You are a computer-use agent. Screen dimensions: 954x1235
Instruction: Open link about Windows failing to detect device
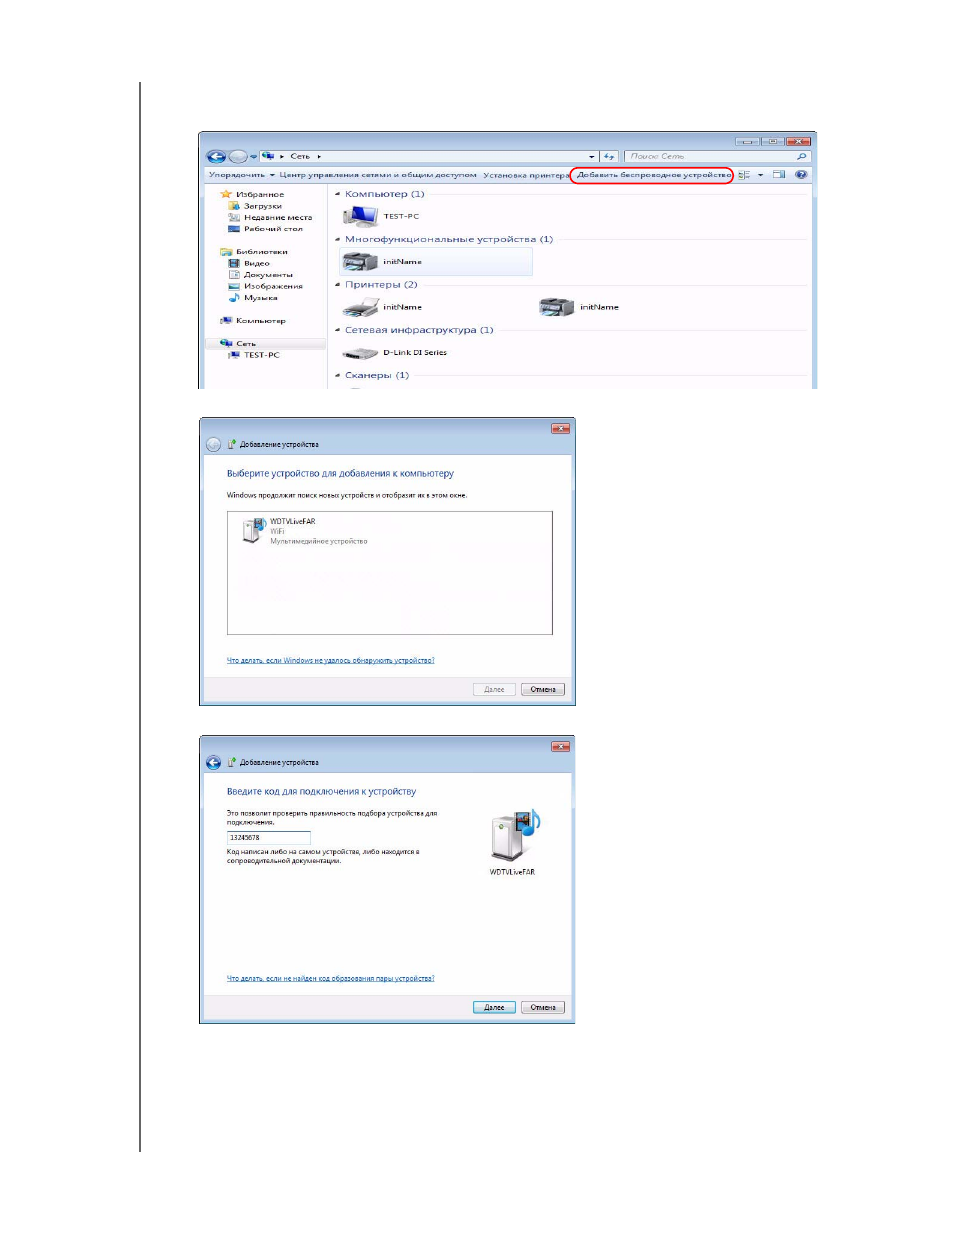pos(330,661)
